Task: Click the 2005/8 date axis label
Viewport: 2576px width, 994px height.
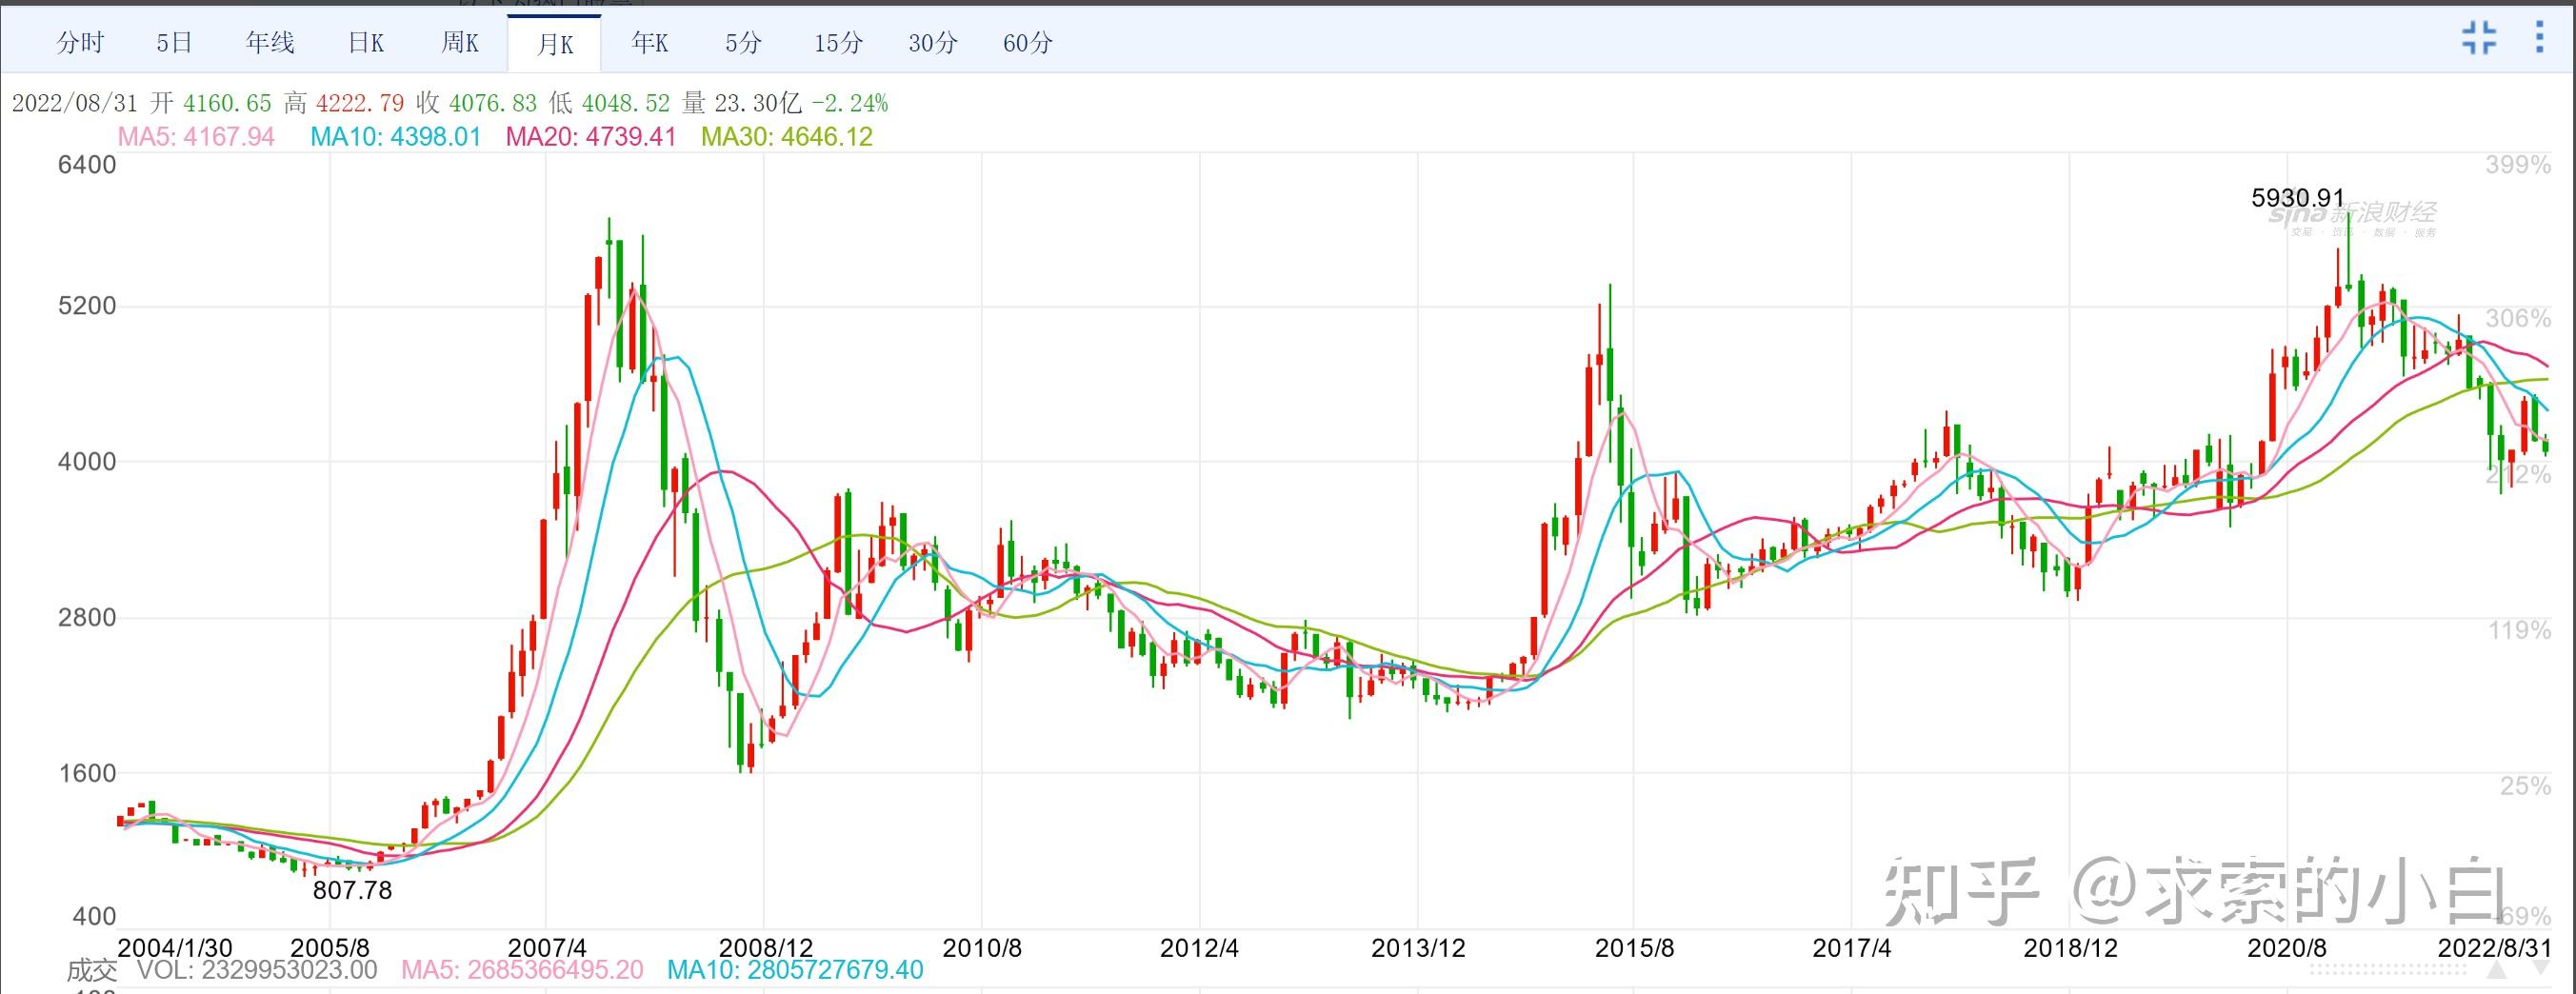Action: [330, 948]
